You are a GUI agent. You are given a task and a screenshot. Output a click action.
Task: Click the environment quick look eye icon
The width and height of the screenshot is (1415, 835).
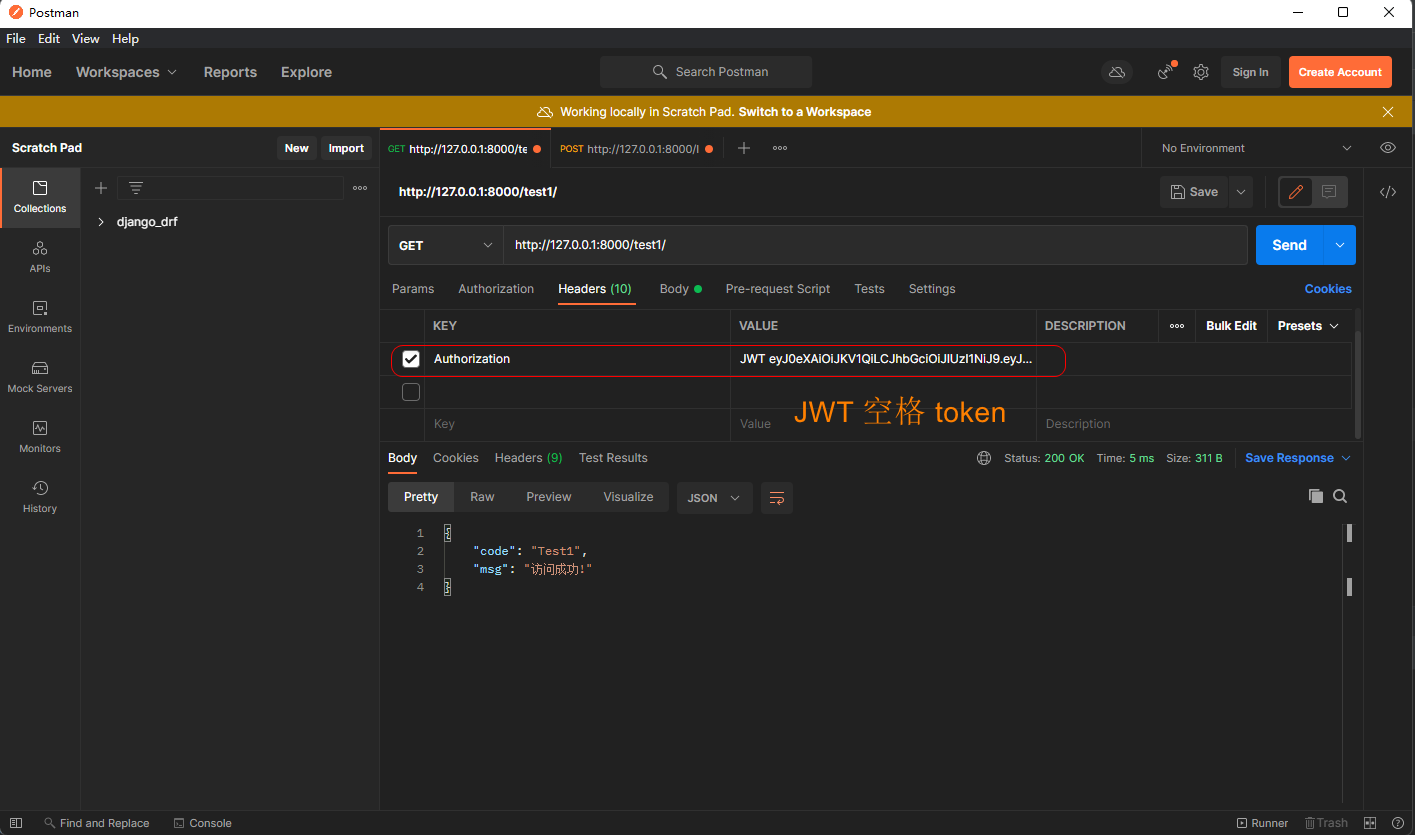point(1387,148)
